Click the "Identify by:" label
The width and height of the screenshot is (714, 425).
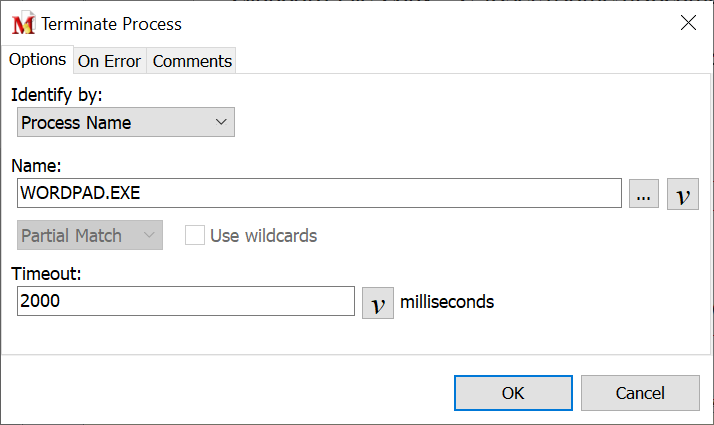57,95
